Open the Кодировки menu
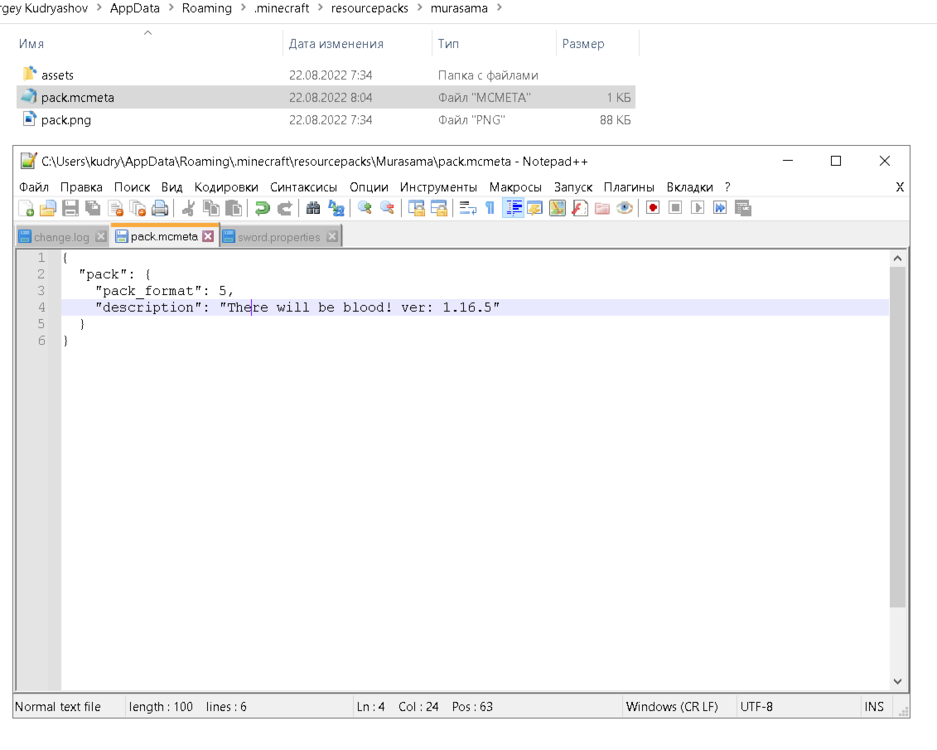 click(x=226, y=187)
